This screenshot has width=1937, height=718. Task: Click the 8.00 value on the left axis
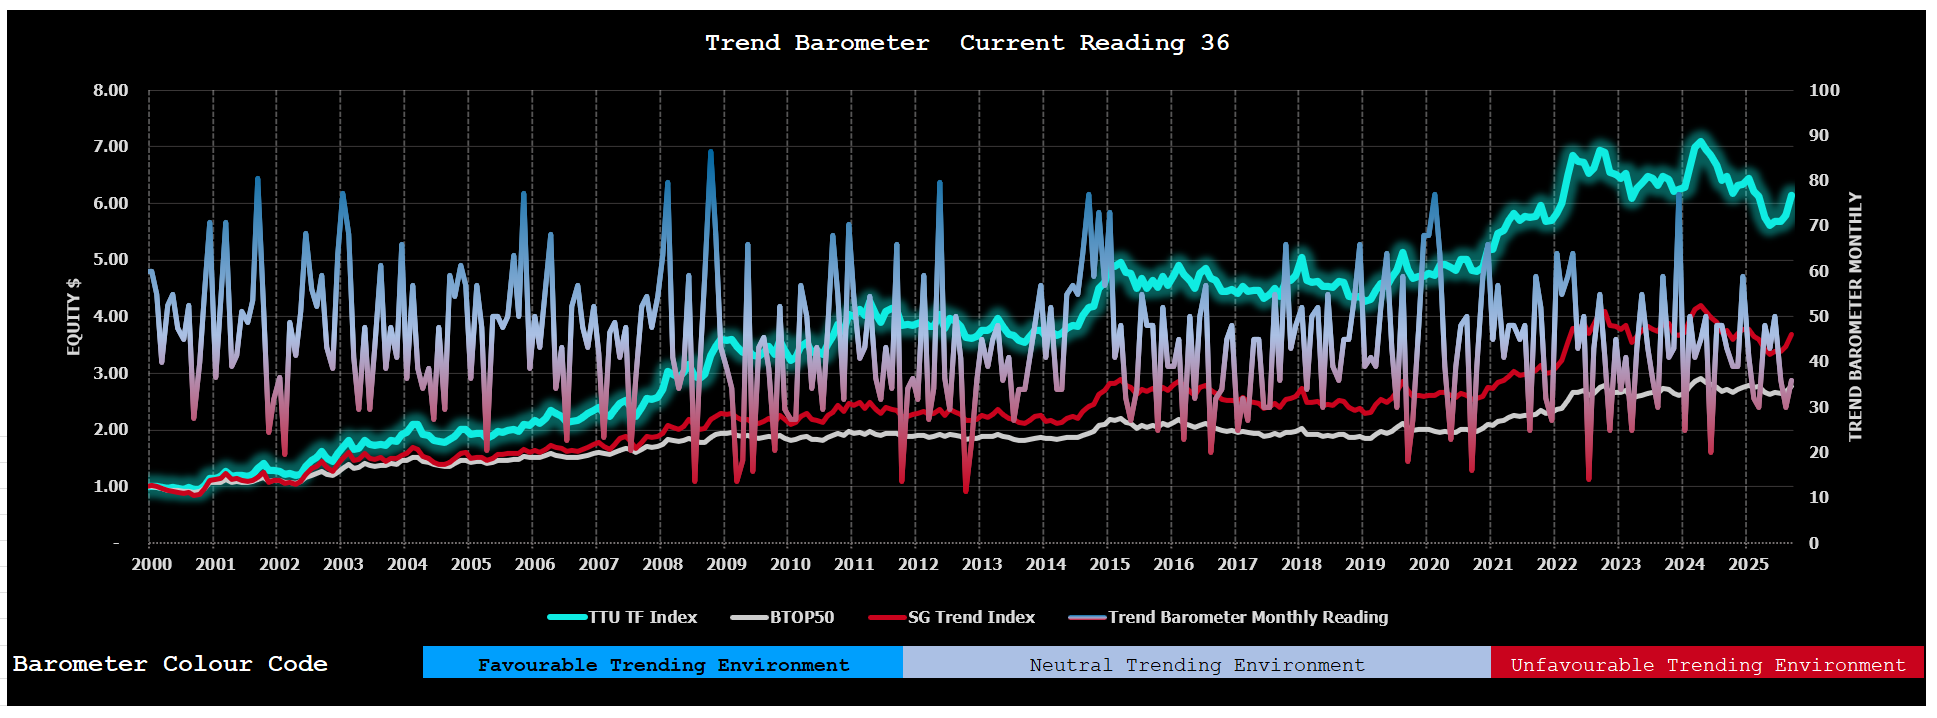coord(111,90)
